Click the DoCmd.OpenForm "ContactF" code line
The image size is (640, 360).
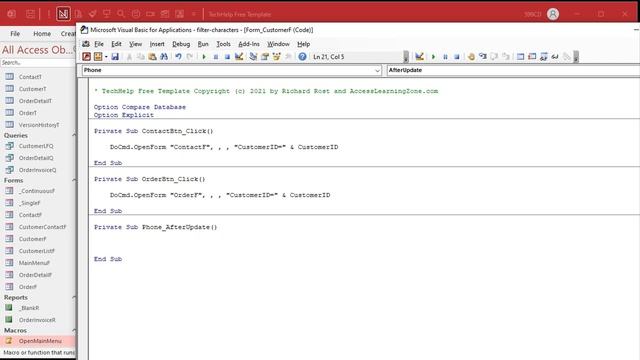pos(224,147)
